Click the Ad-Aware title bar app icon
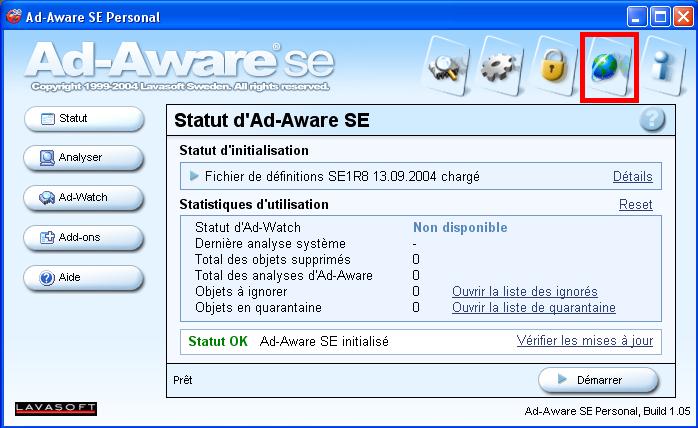This screenshot has height=428, width=698. click(14, 17)
